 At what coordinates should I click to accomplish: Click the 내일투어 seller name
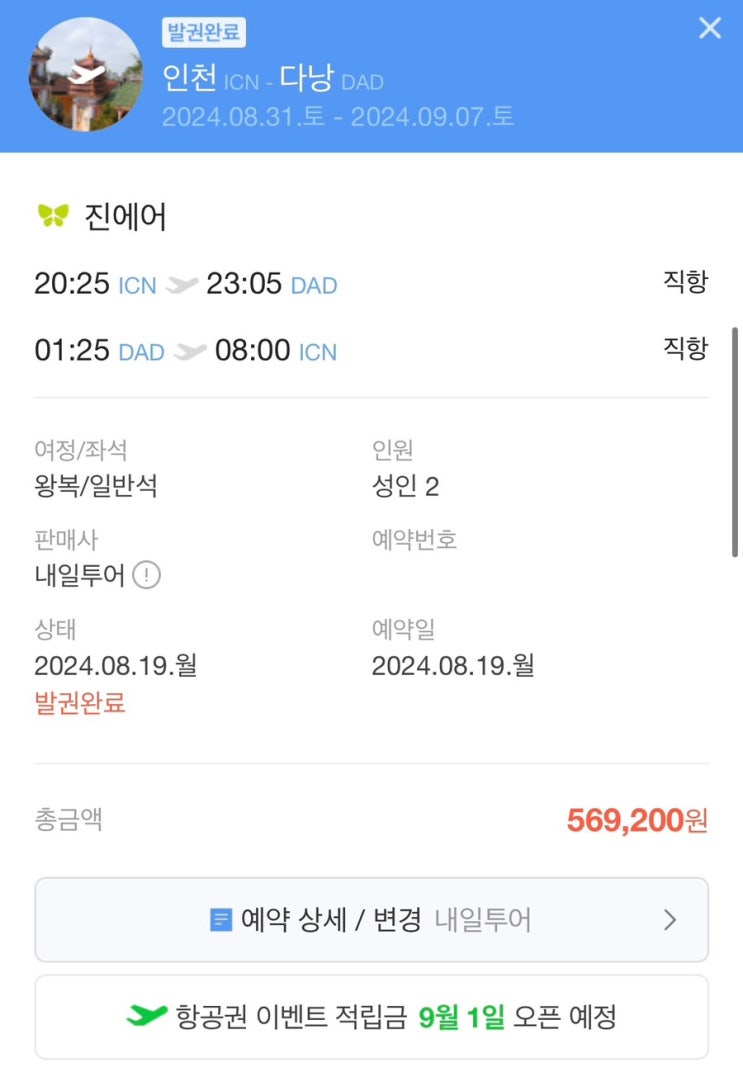click(79, 576)
